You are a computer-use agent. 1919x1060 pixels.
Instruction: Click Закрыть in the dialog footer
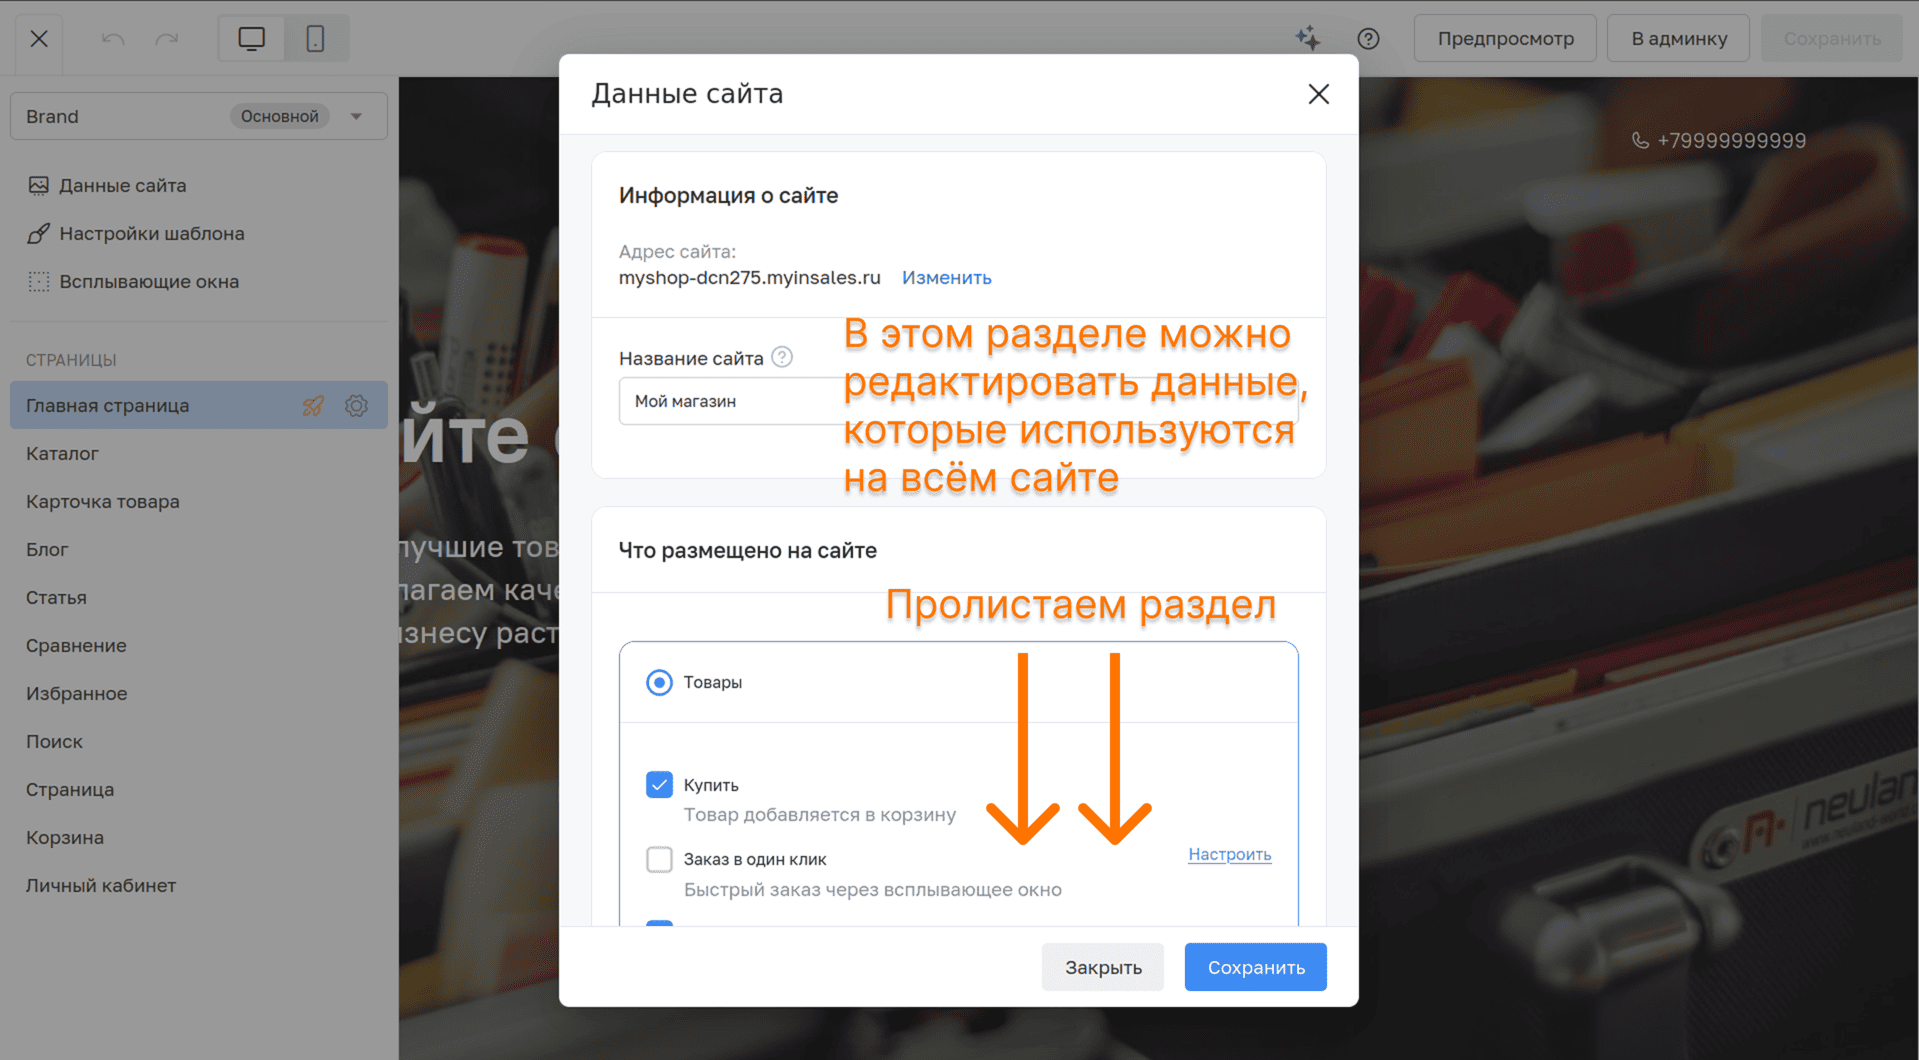point(1103,967)
